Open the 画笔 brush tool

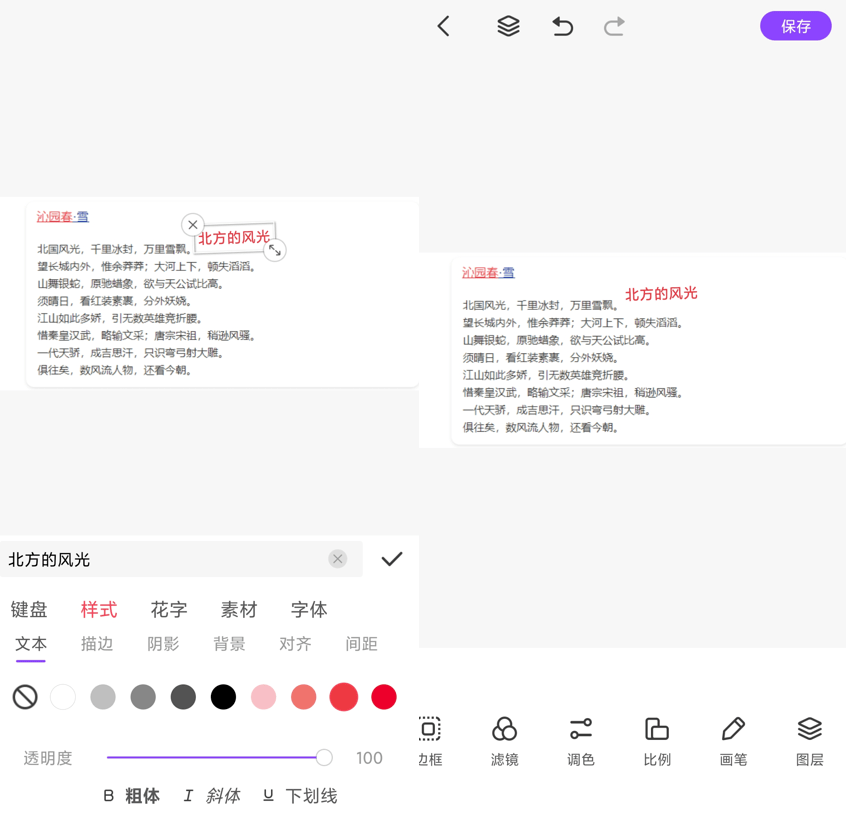(x=733, y=741)
